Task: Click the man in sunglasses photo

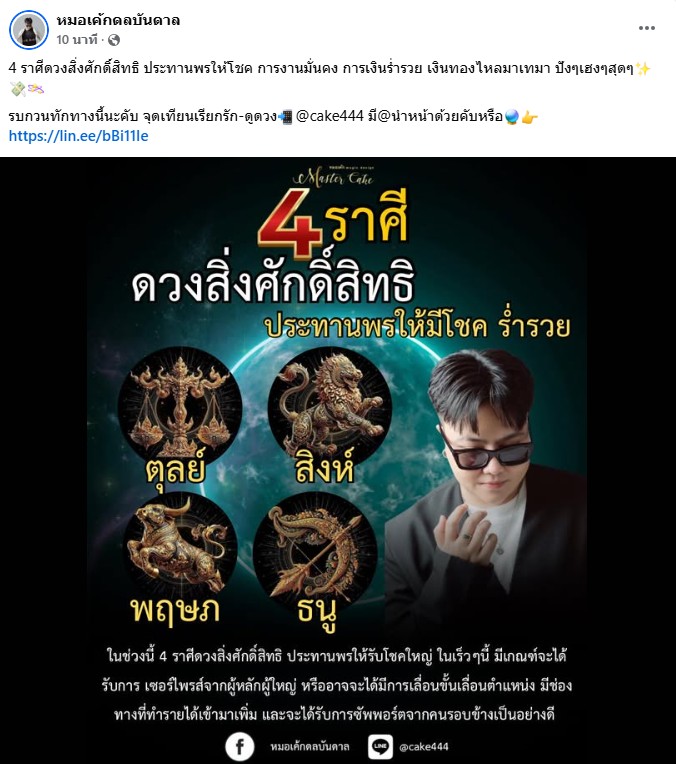Action: (485, 487)
